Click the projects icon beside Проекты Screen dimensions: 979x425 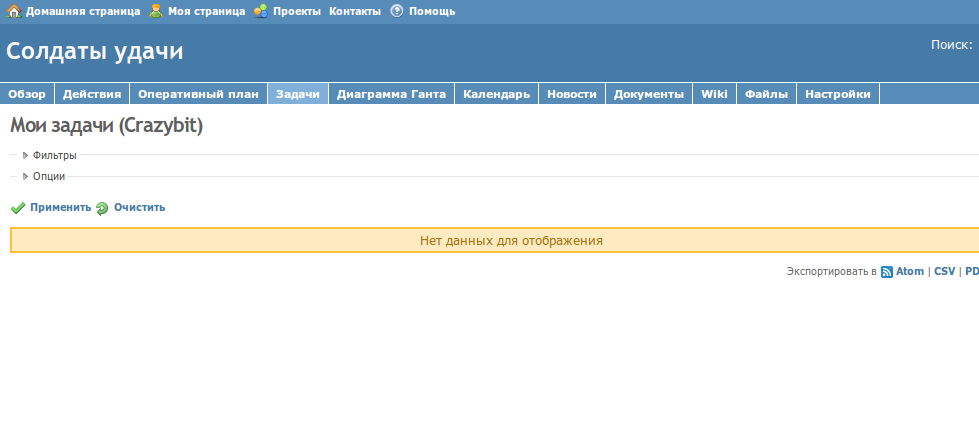(x=261, y=11)
